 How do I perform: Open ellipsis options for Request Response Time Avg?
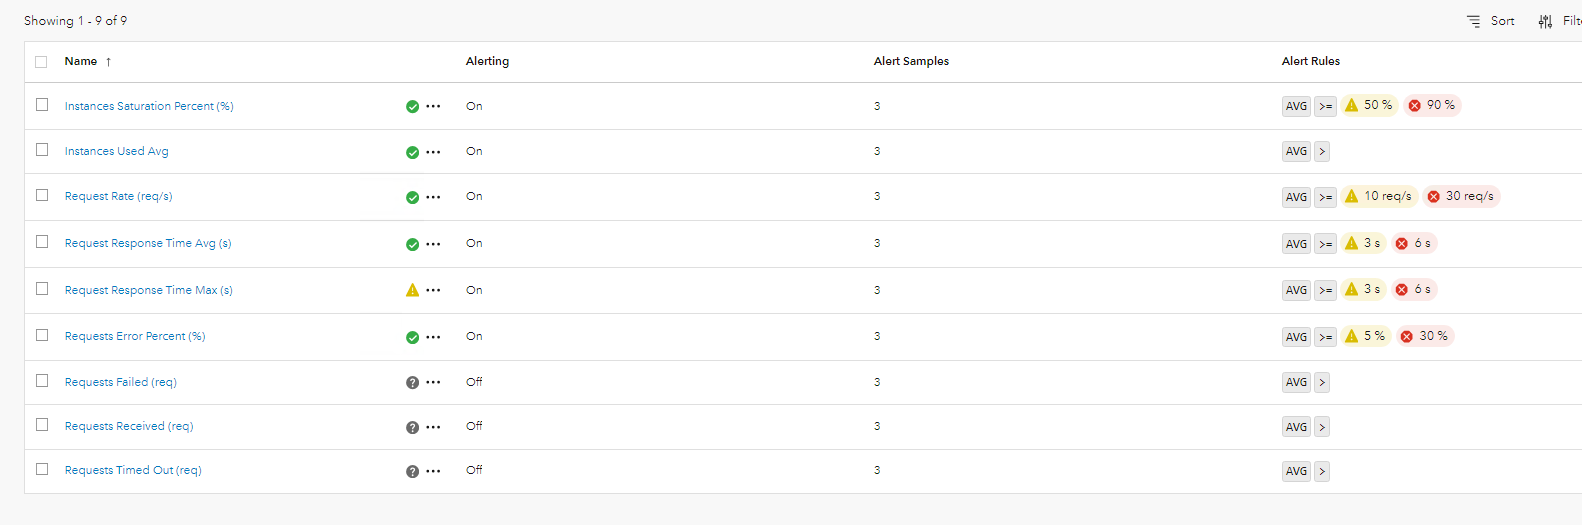click(433, 244)
